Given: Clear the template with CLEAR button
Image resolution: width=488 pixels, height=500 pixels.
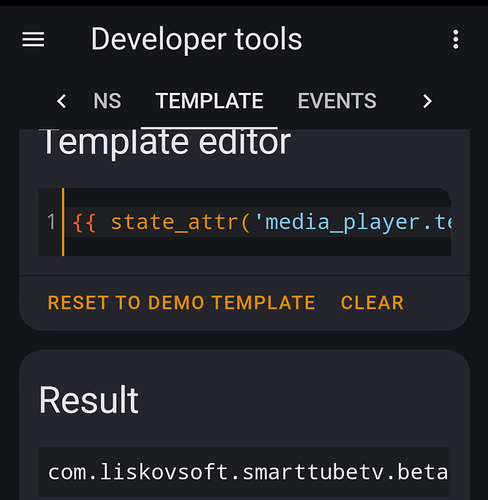Looking at the screenshot, I should (372, 303).
